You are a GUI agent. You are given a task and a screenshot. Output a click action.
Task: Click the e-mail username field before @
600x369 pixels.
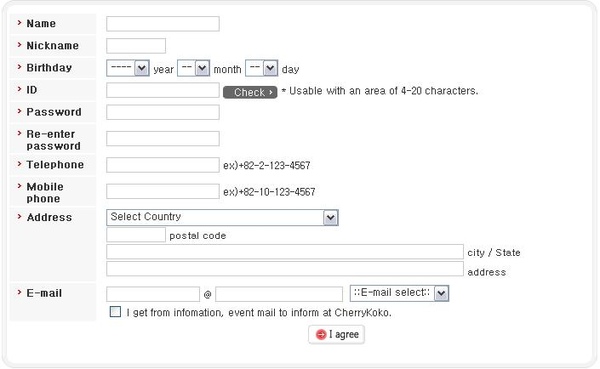(153, 294)
